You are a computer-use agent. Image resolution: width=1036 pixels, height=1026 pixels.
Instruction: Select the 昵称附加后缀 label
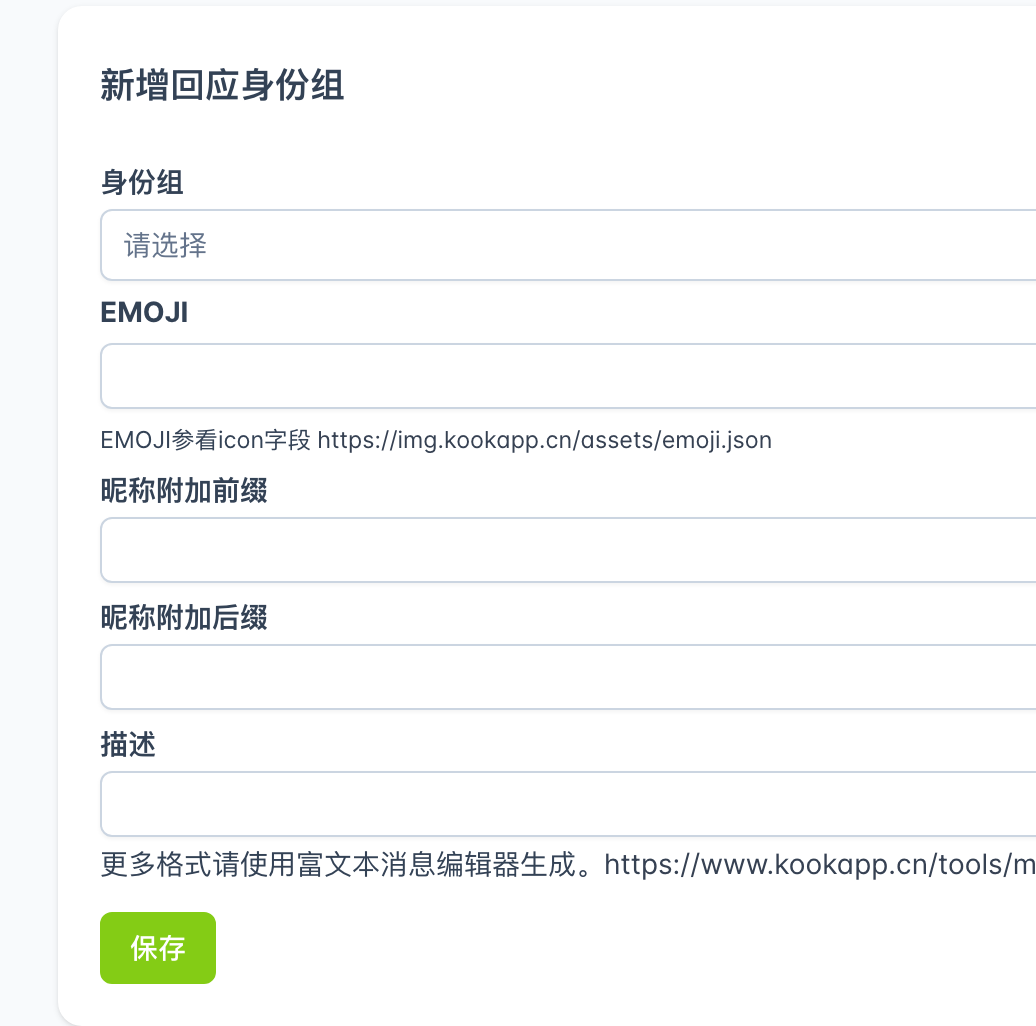184,618
